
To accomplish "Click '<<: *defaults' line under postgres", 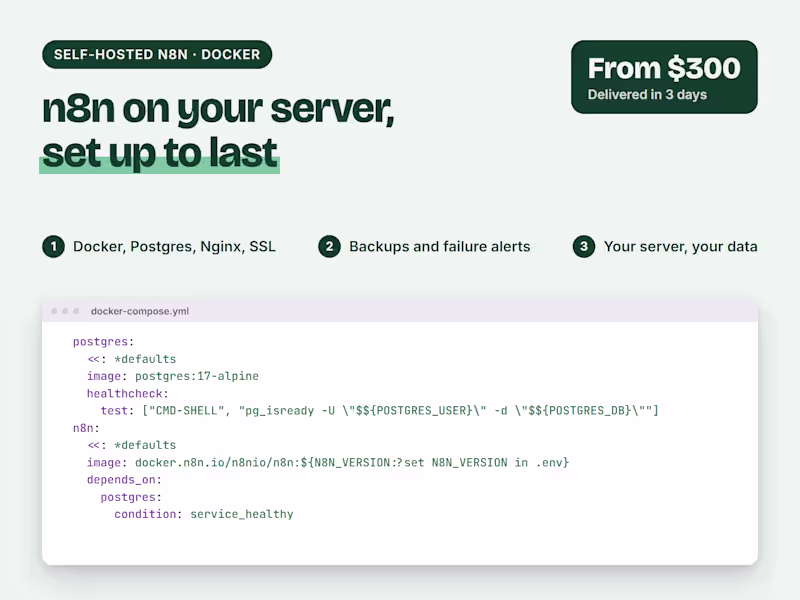I will [x=132, y=359].
